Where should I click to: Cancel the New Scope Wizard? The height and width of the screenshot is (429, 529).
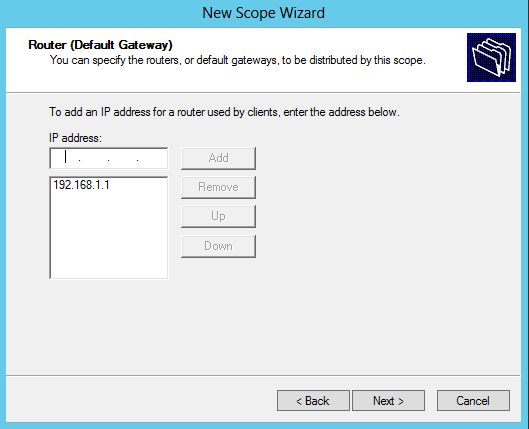[473, 401]
